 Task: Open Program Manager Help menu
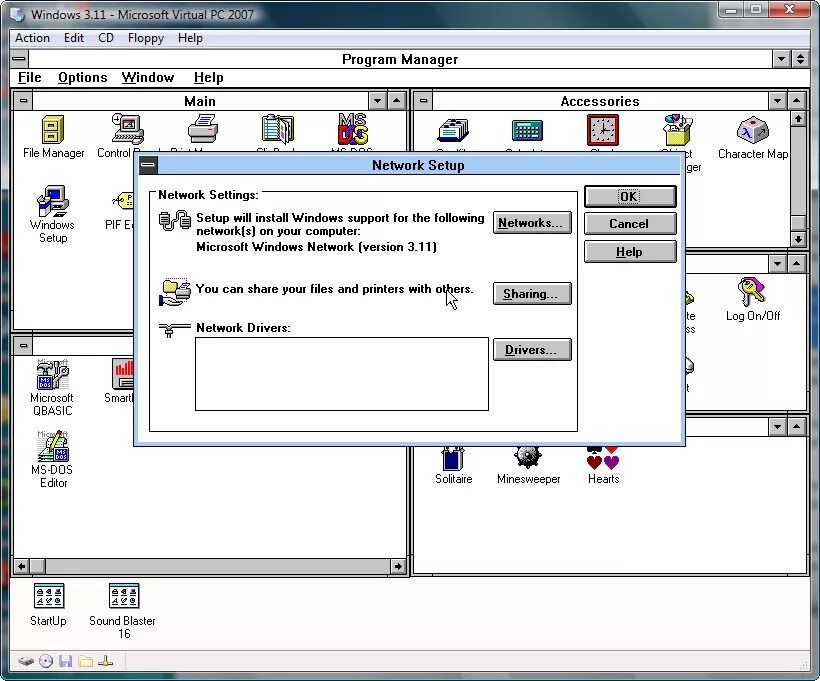tap(209, 77)
